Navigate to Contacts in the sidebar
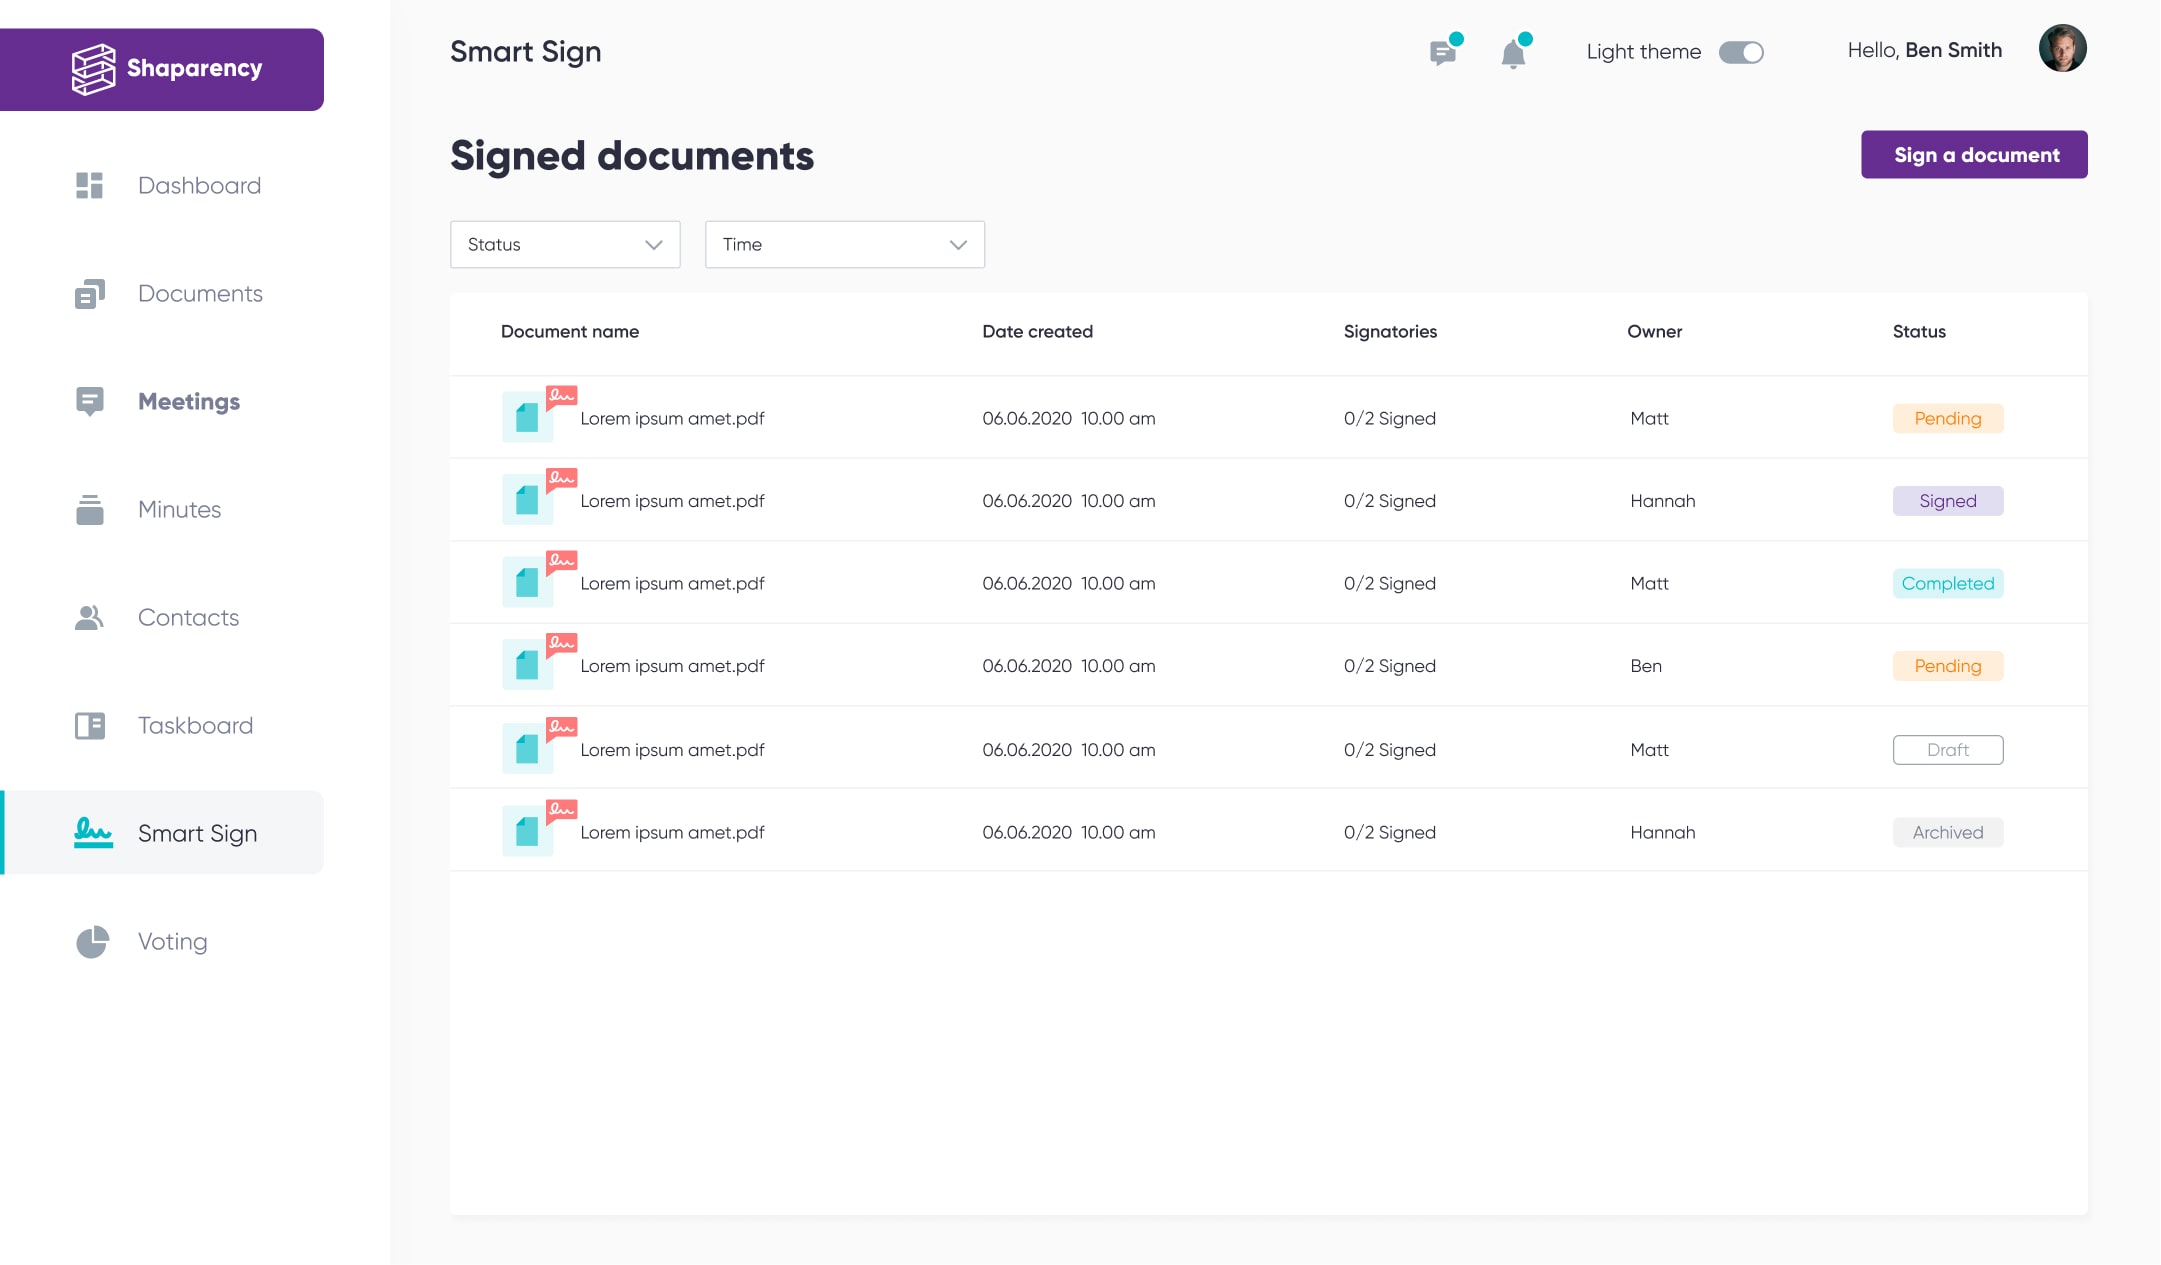Screen dimensions: 2161x1265 click(x=188, y=618)
